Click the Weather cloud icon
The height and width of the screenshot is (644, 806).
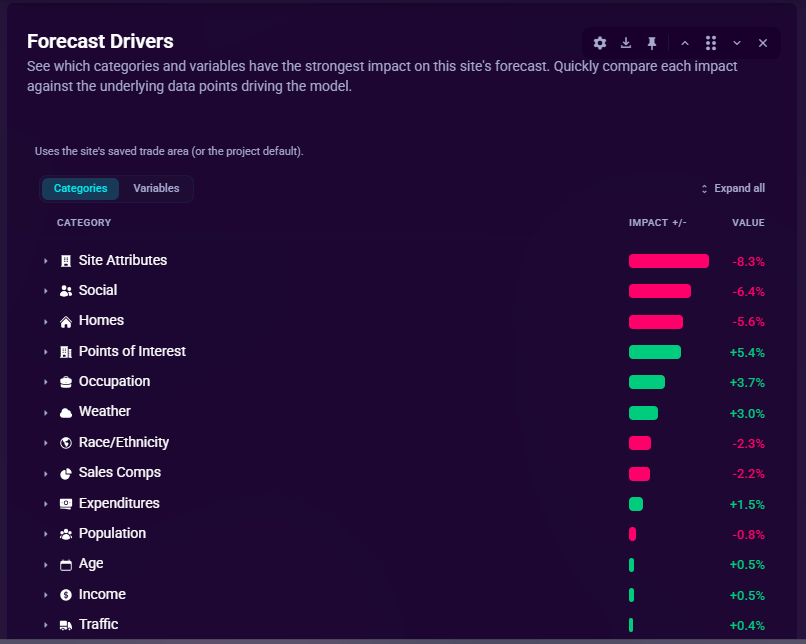66,413
